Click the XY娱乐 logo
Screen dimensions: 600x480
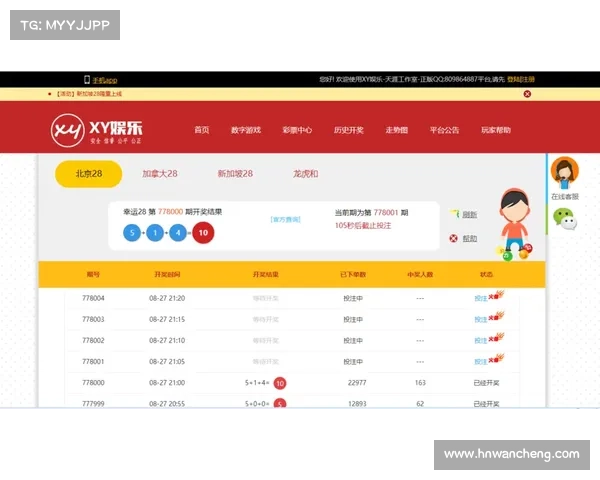tap(96, 130)
